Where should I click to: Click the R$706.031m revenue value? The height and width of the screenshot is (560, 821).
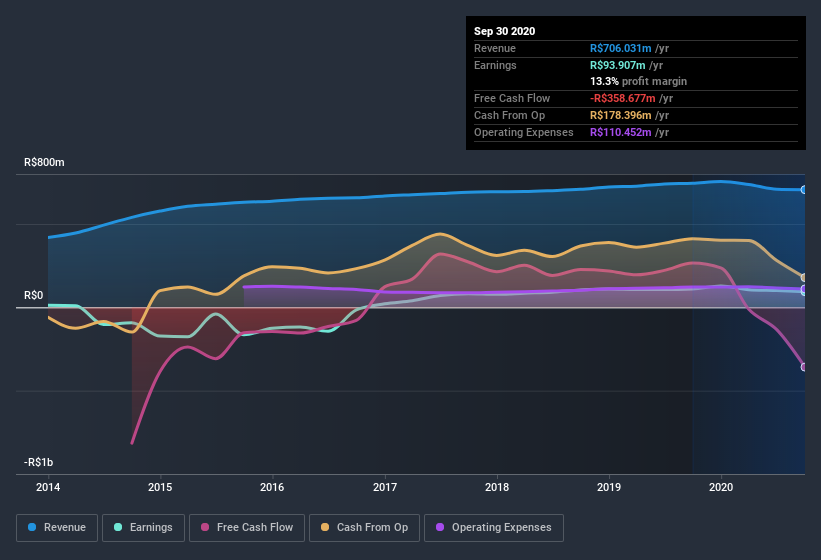coord(620,49)
